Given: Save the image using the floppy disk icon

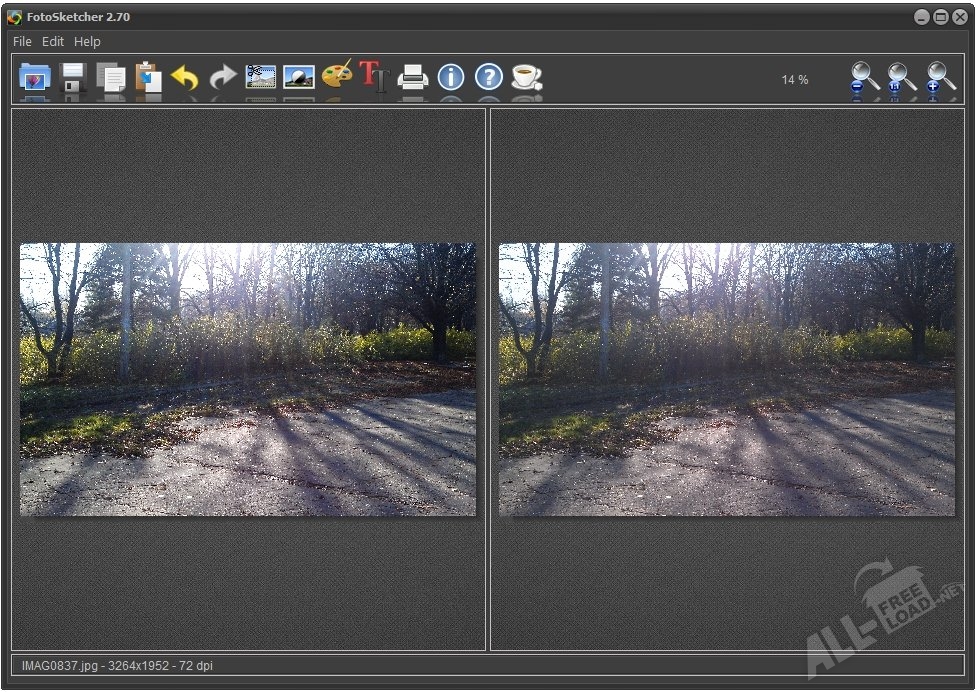Looking at the screenshot, I should click(x=73, y=77).
